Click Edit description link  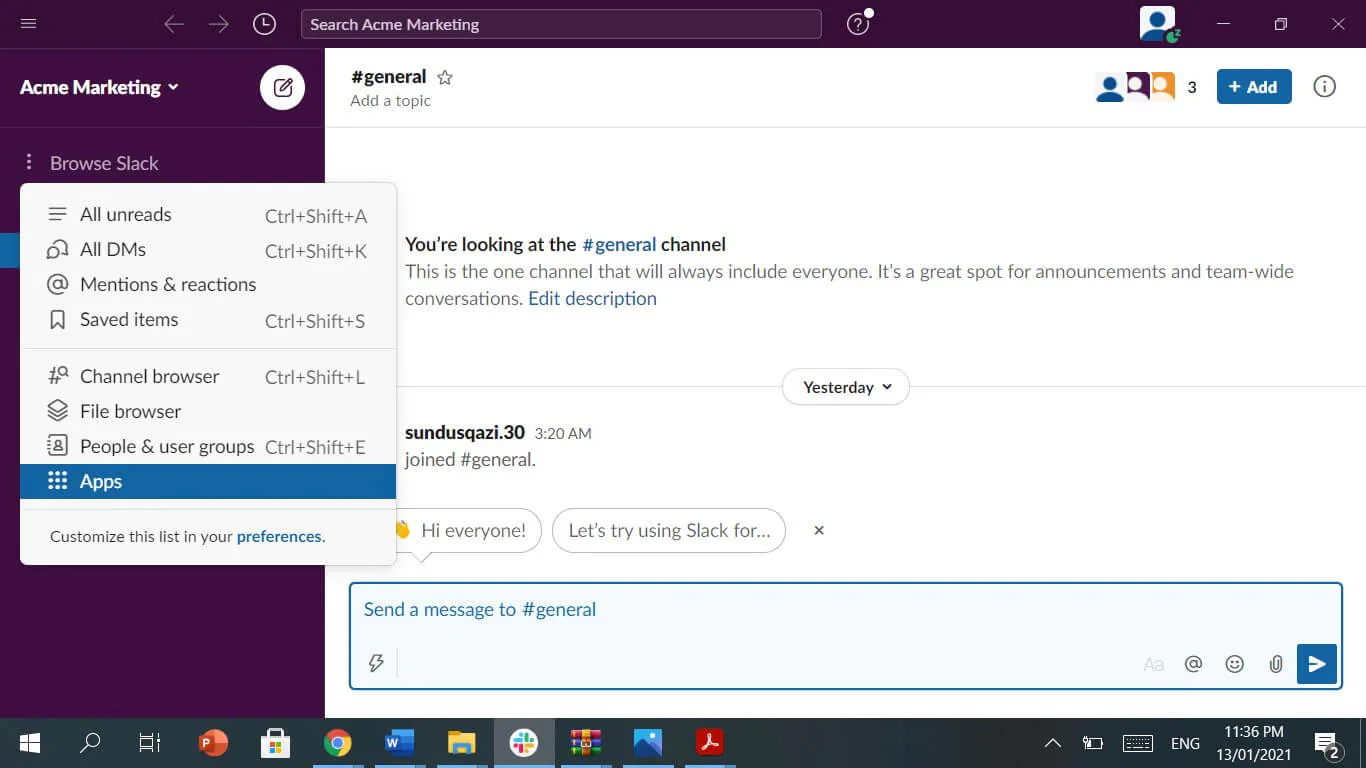click(x=592, y=299)
